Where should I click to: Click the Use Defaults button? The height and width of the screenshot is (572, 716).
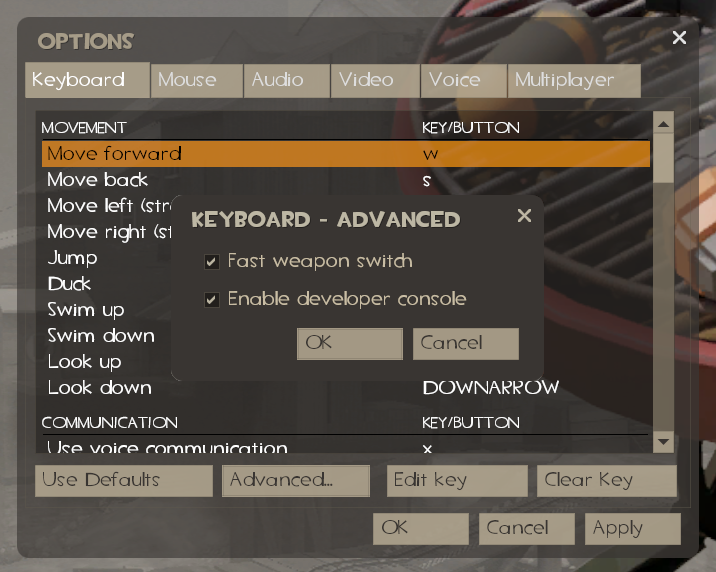(124, 481)
